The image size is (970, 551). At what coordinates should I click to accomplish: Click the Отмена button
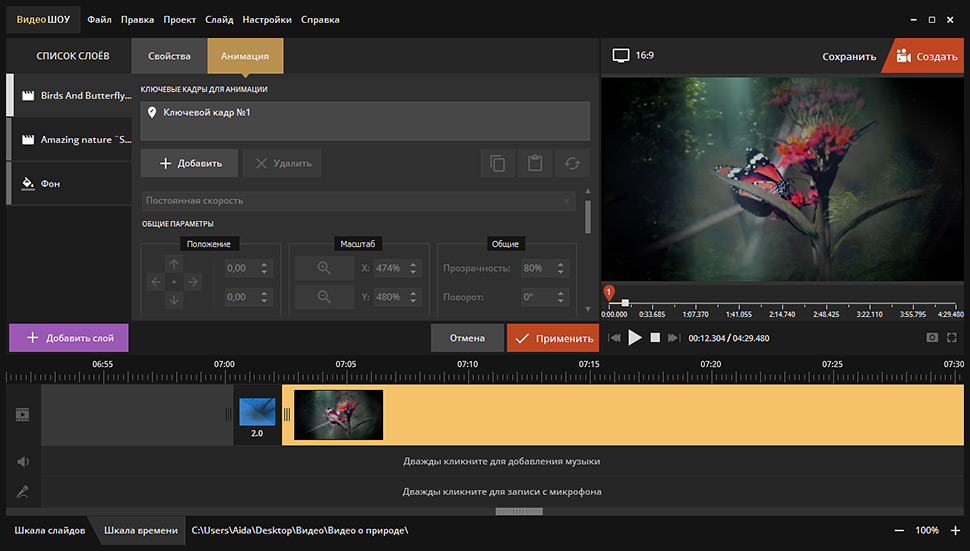pos(467,338)
